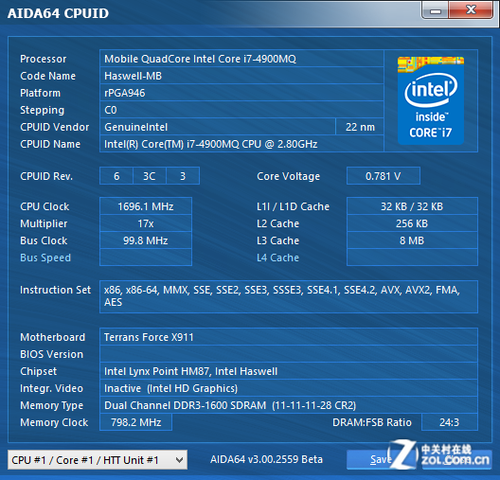Click the L4 Cache label
500x480 pixels.
pyautogui.click(x=278, y=257)
